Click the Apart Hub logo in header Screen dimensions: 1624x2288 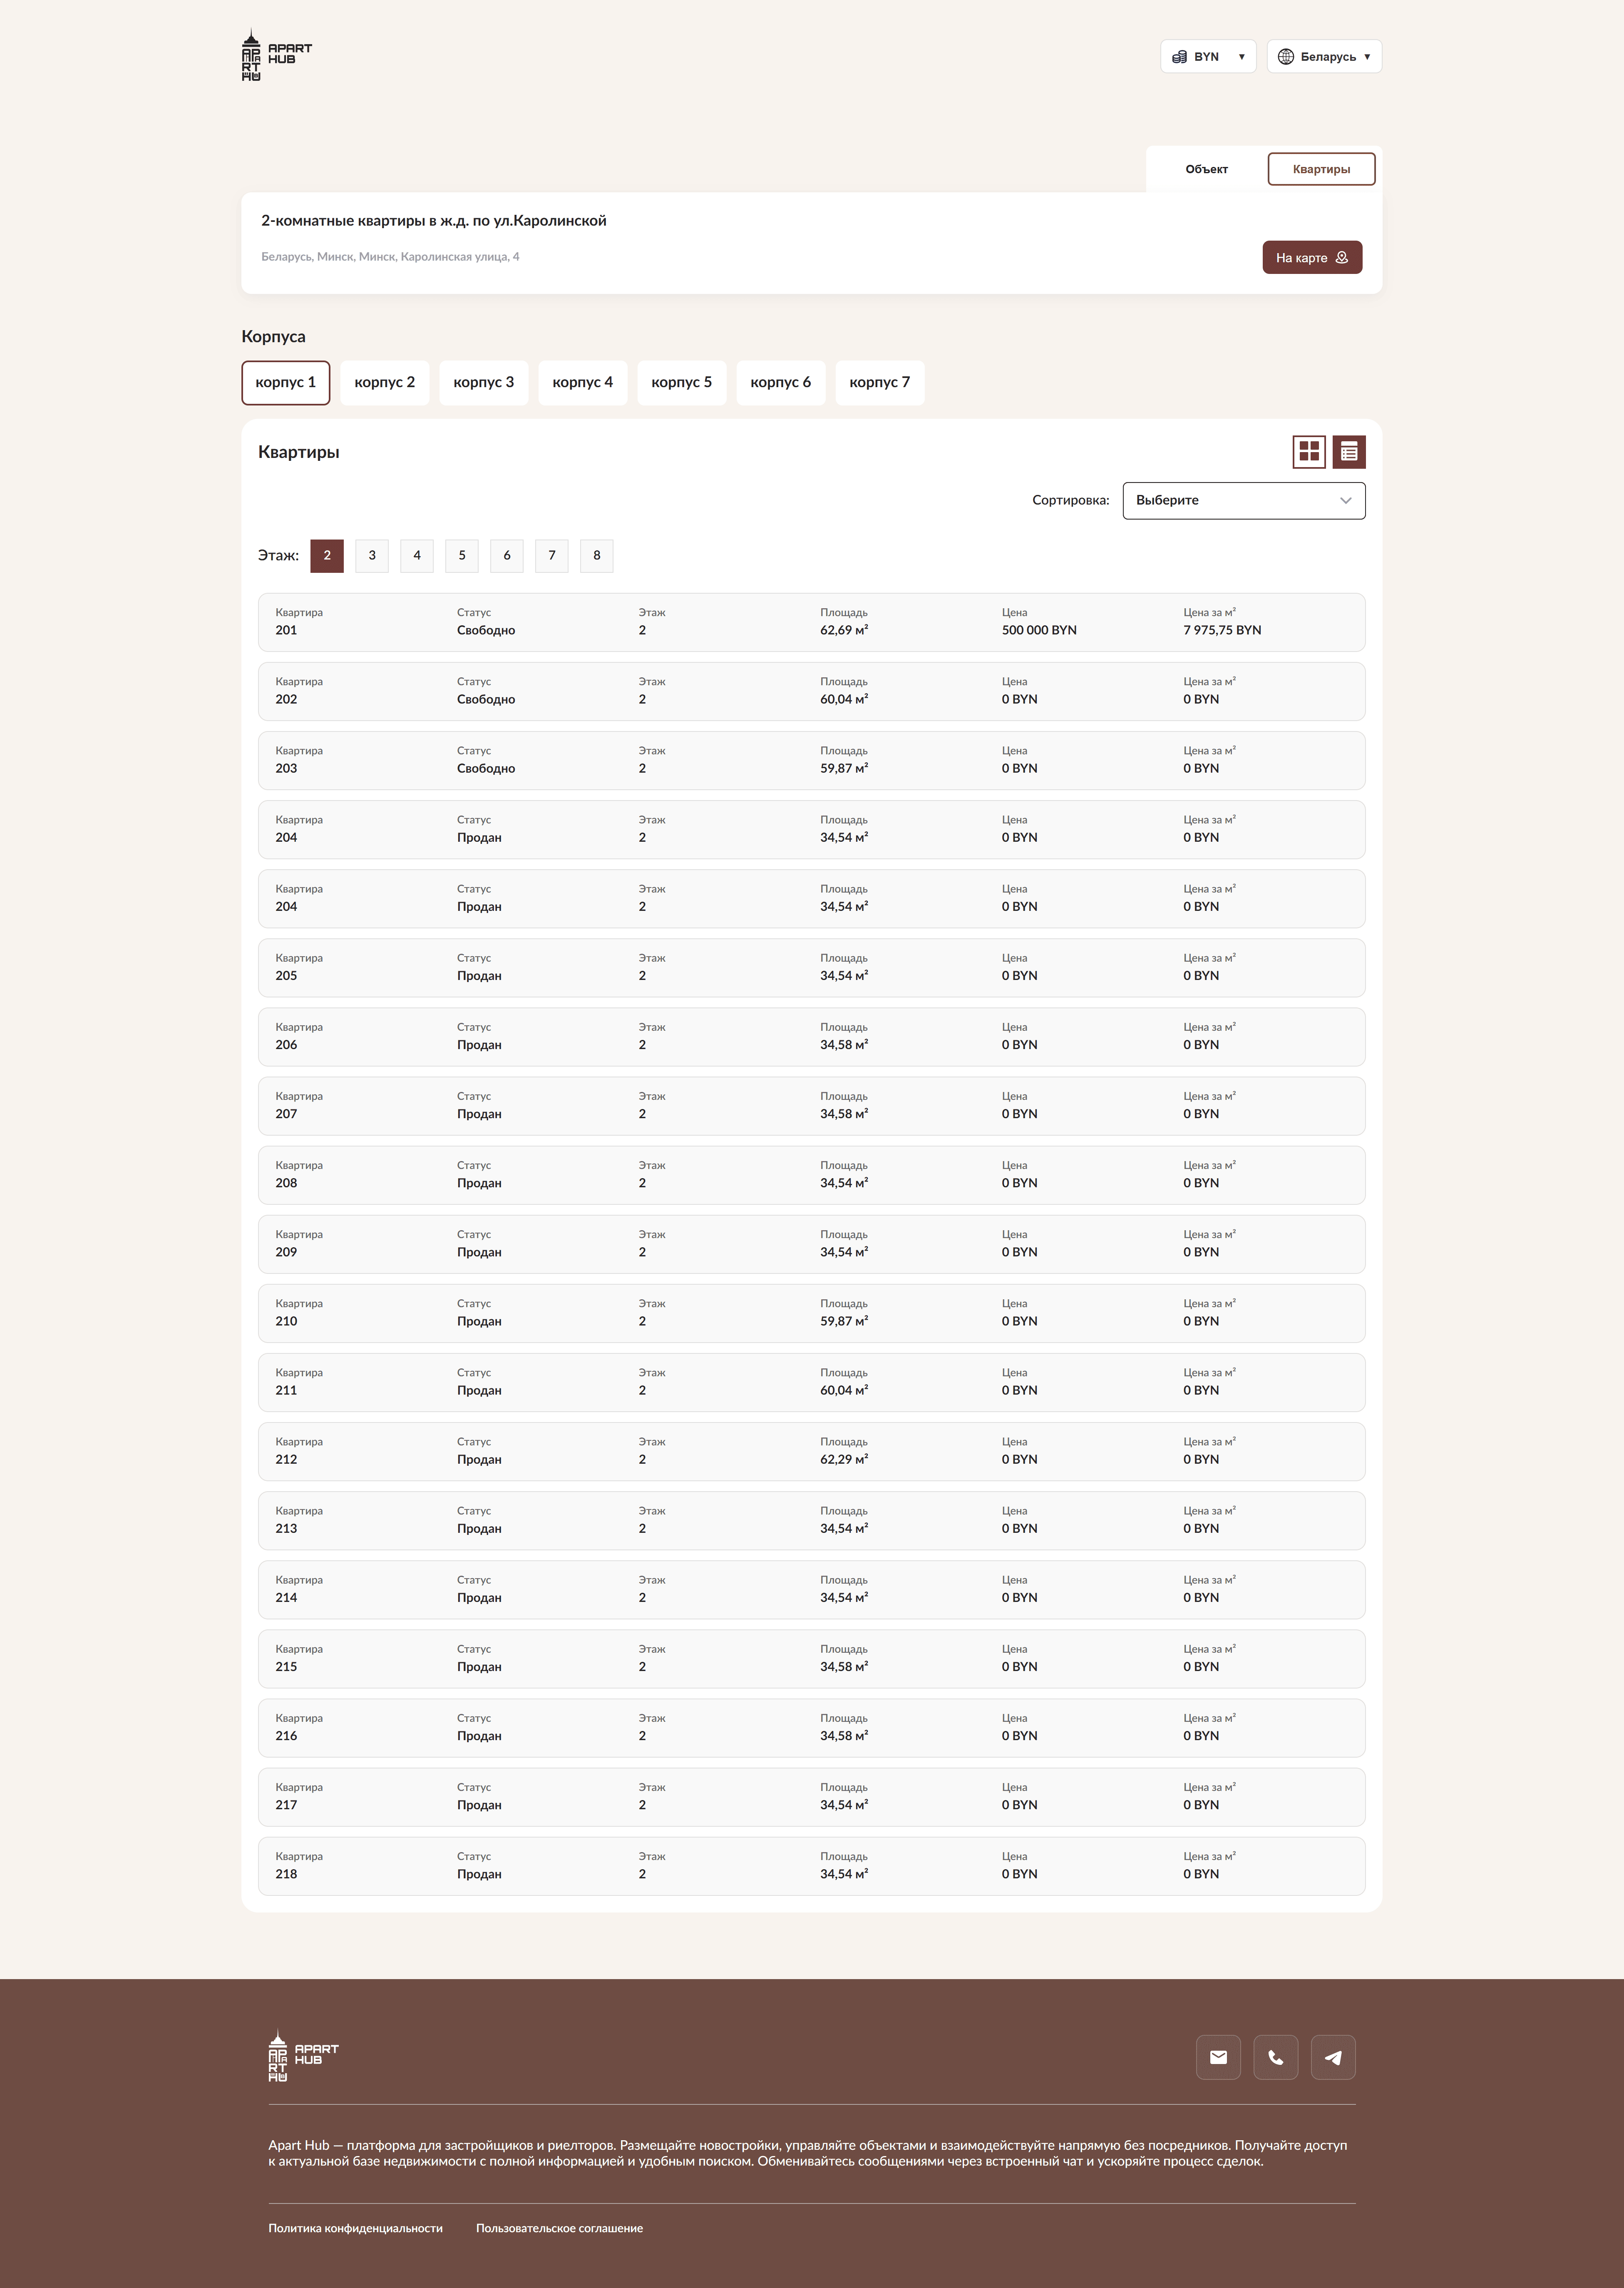point(276,55)
